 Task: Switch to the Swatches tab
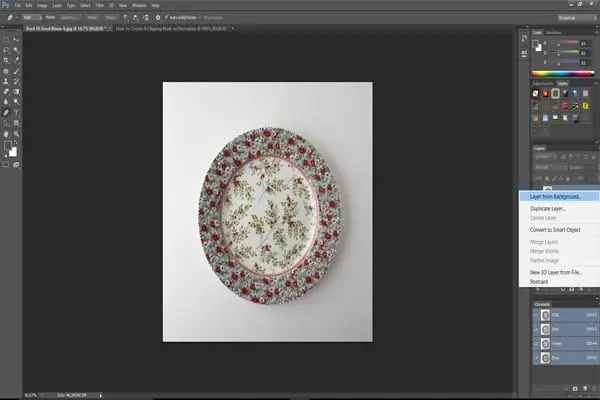tap(553, 33)
